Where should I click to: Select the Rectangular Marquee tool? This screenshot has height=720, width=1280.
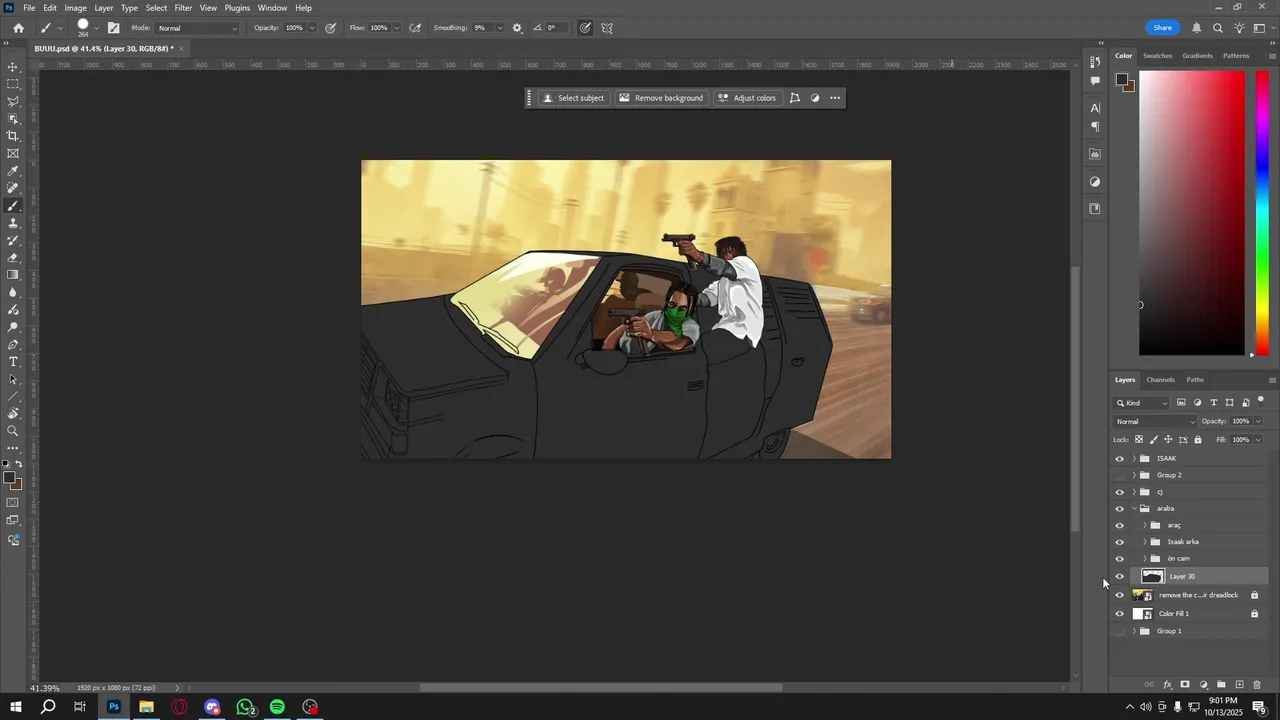[13, 84]
